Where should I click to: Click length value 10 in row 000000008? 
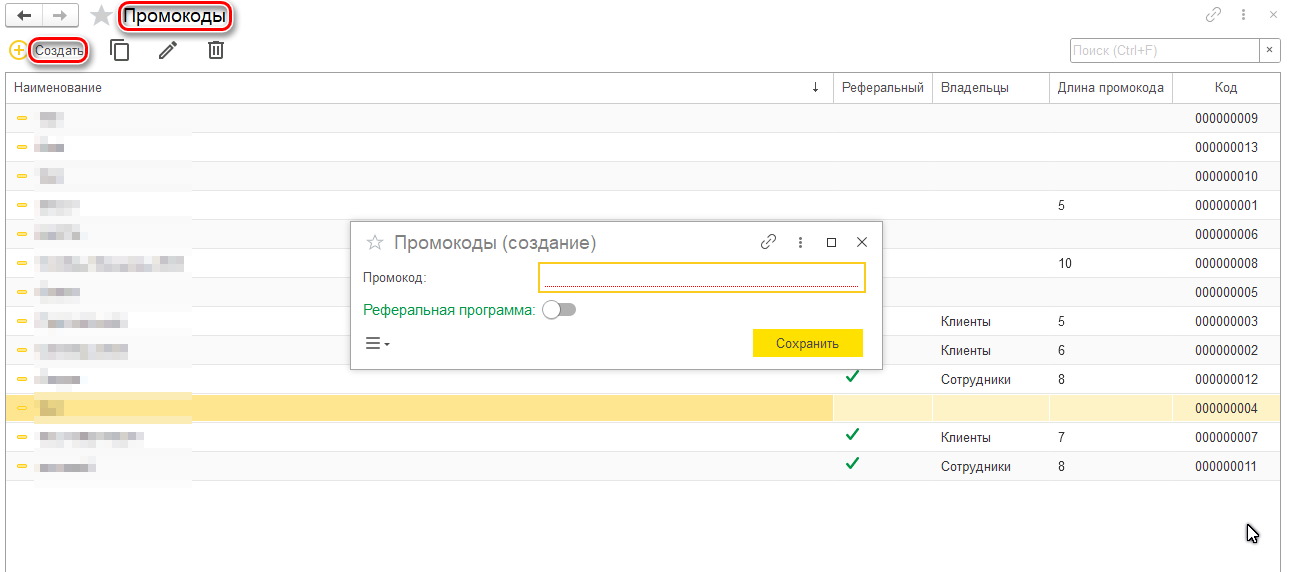[1064, 264]
